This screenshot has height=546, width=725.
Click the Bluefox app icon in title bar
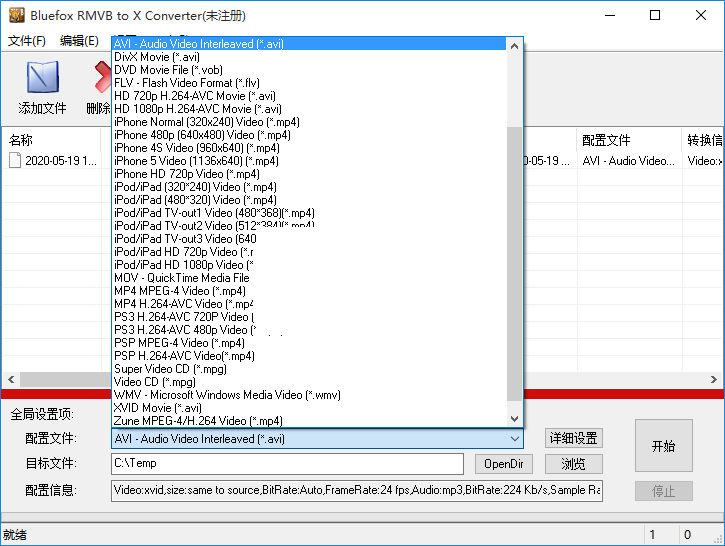click(x=17, y=15)
